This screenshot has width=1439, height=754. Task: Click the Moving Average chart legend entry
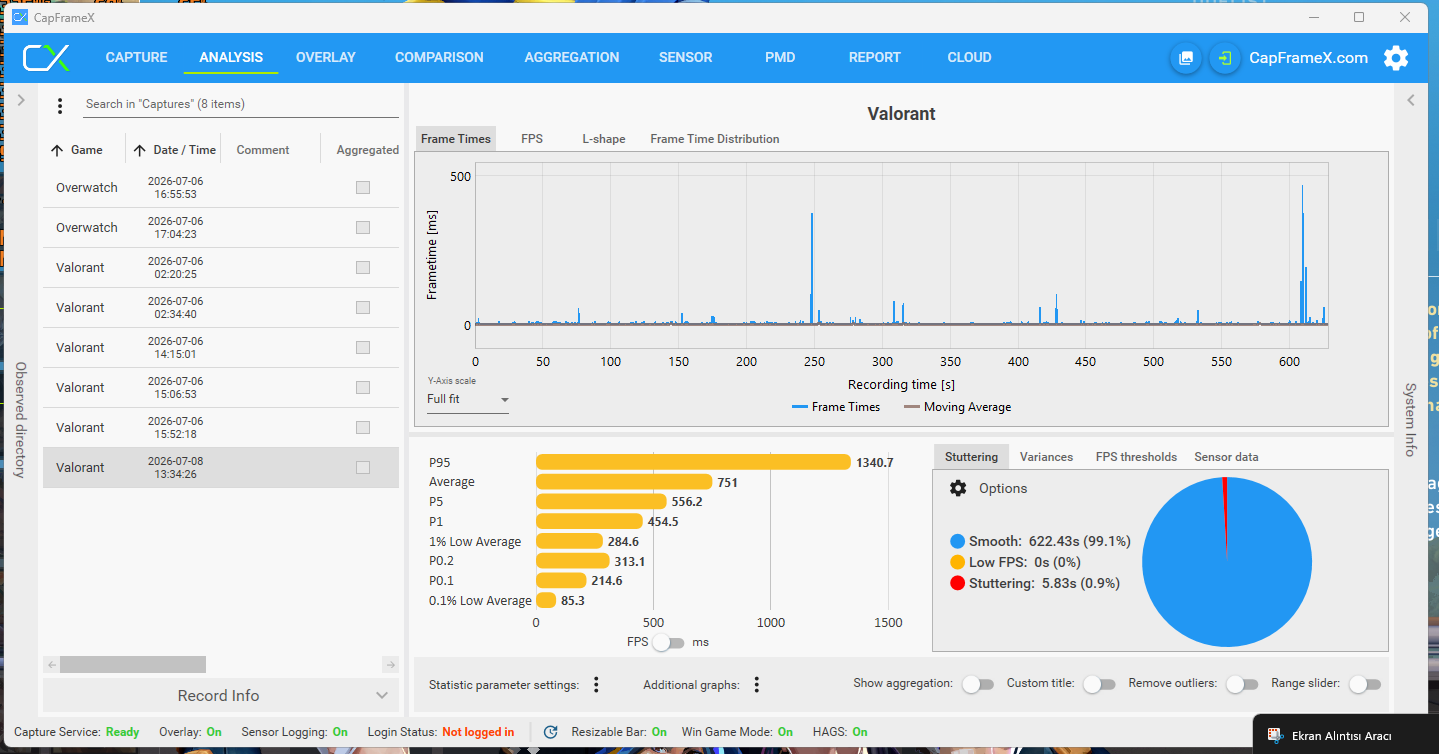point(957,407)
